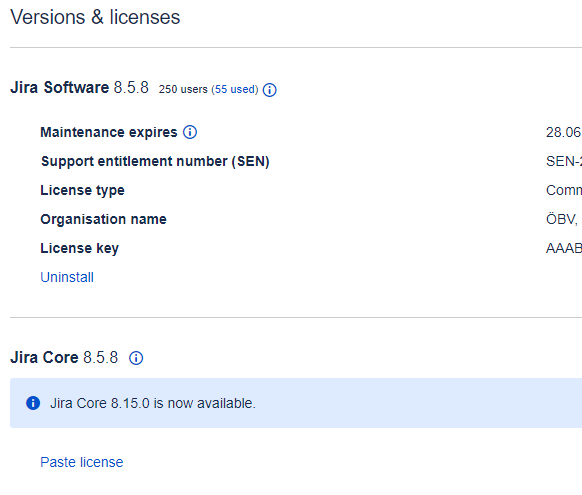
Task: Click the license key value starting AAAB
Action: pos(564,248)
